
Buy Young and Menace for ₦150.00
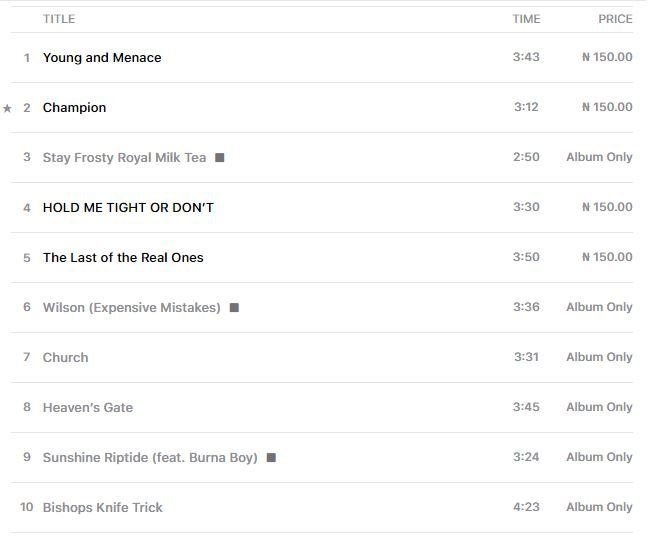607,57
